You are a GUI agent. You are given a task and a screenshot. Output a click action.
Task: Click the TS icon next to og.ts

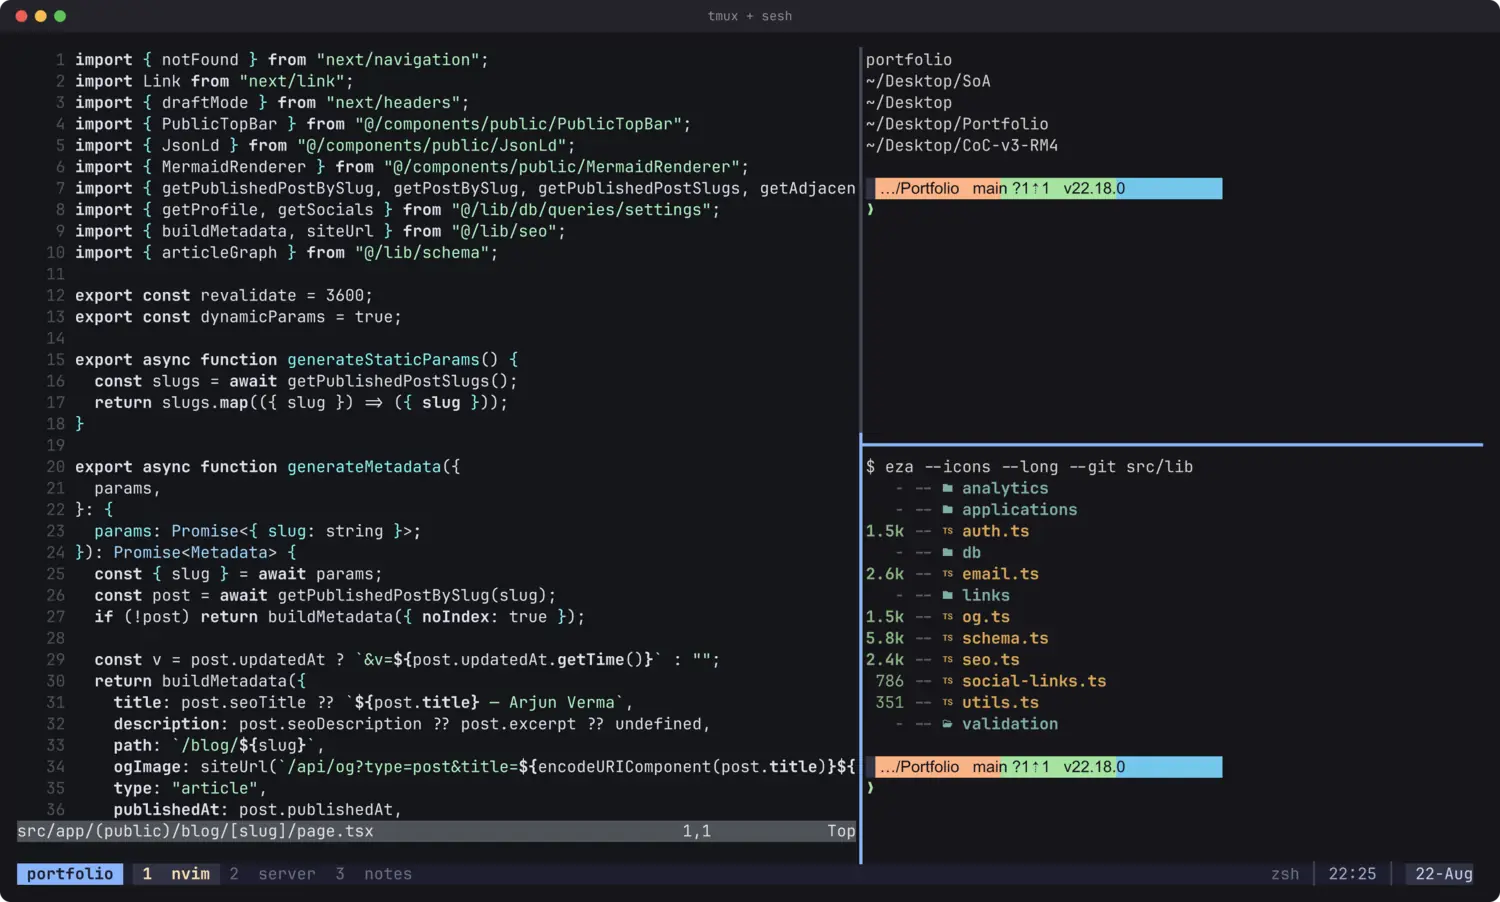[x=947, y=617]
